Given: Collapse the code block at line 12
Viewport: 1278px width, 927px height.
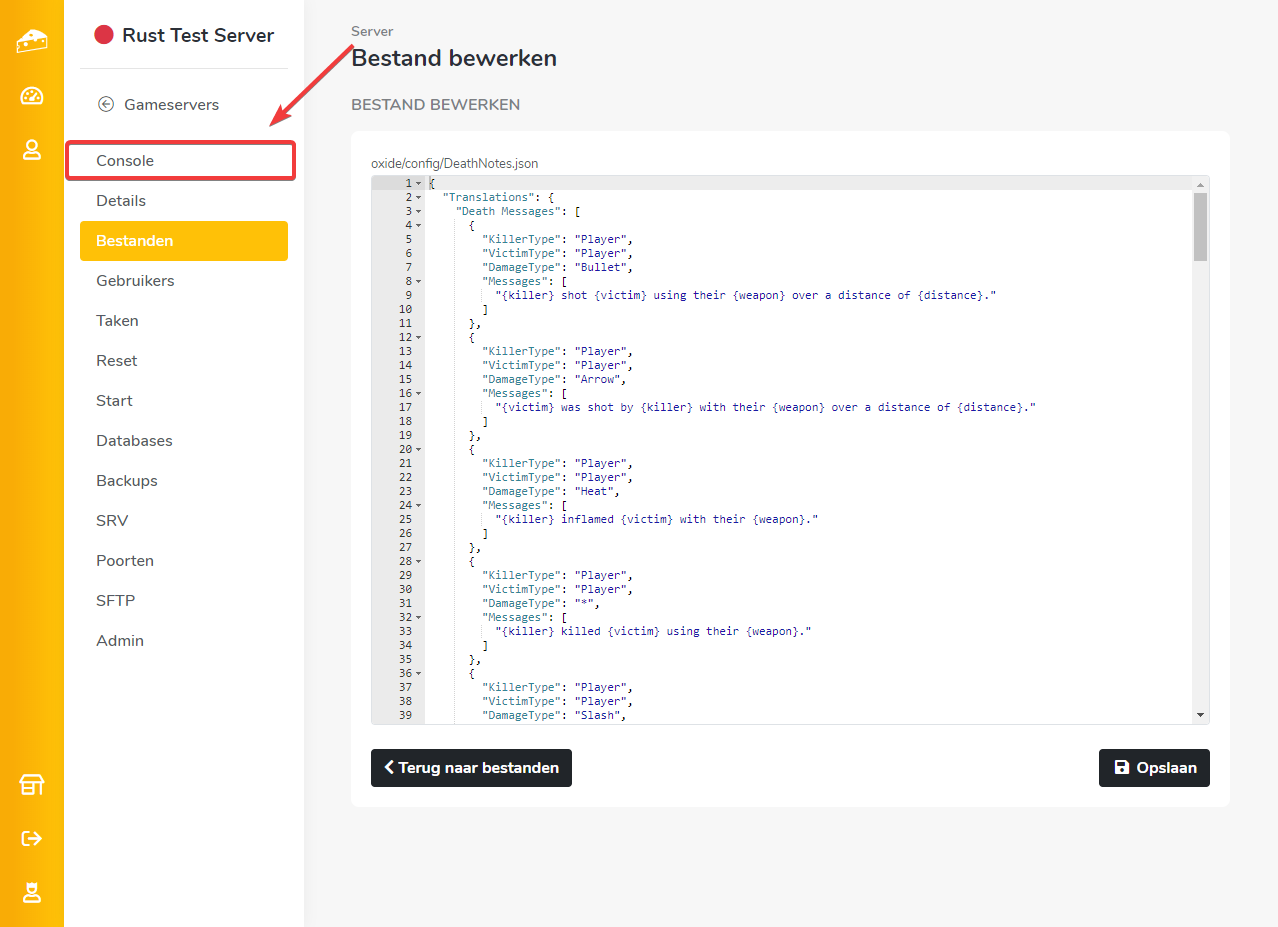Looking at the screenshot, I should (x=418, y=338).
